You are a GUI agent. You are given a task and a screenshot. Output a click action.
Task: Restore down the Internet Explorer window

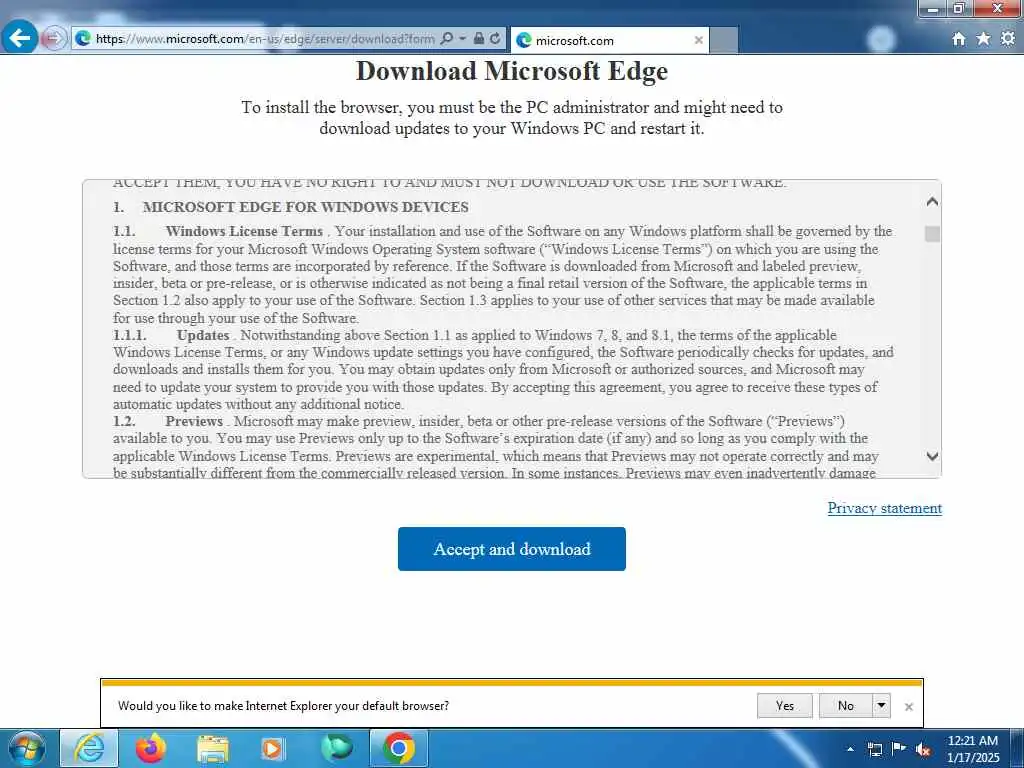point(959,8)
